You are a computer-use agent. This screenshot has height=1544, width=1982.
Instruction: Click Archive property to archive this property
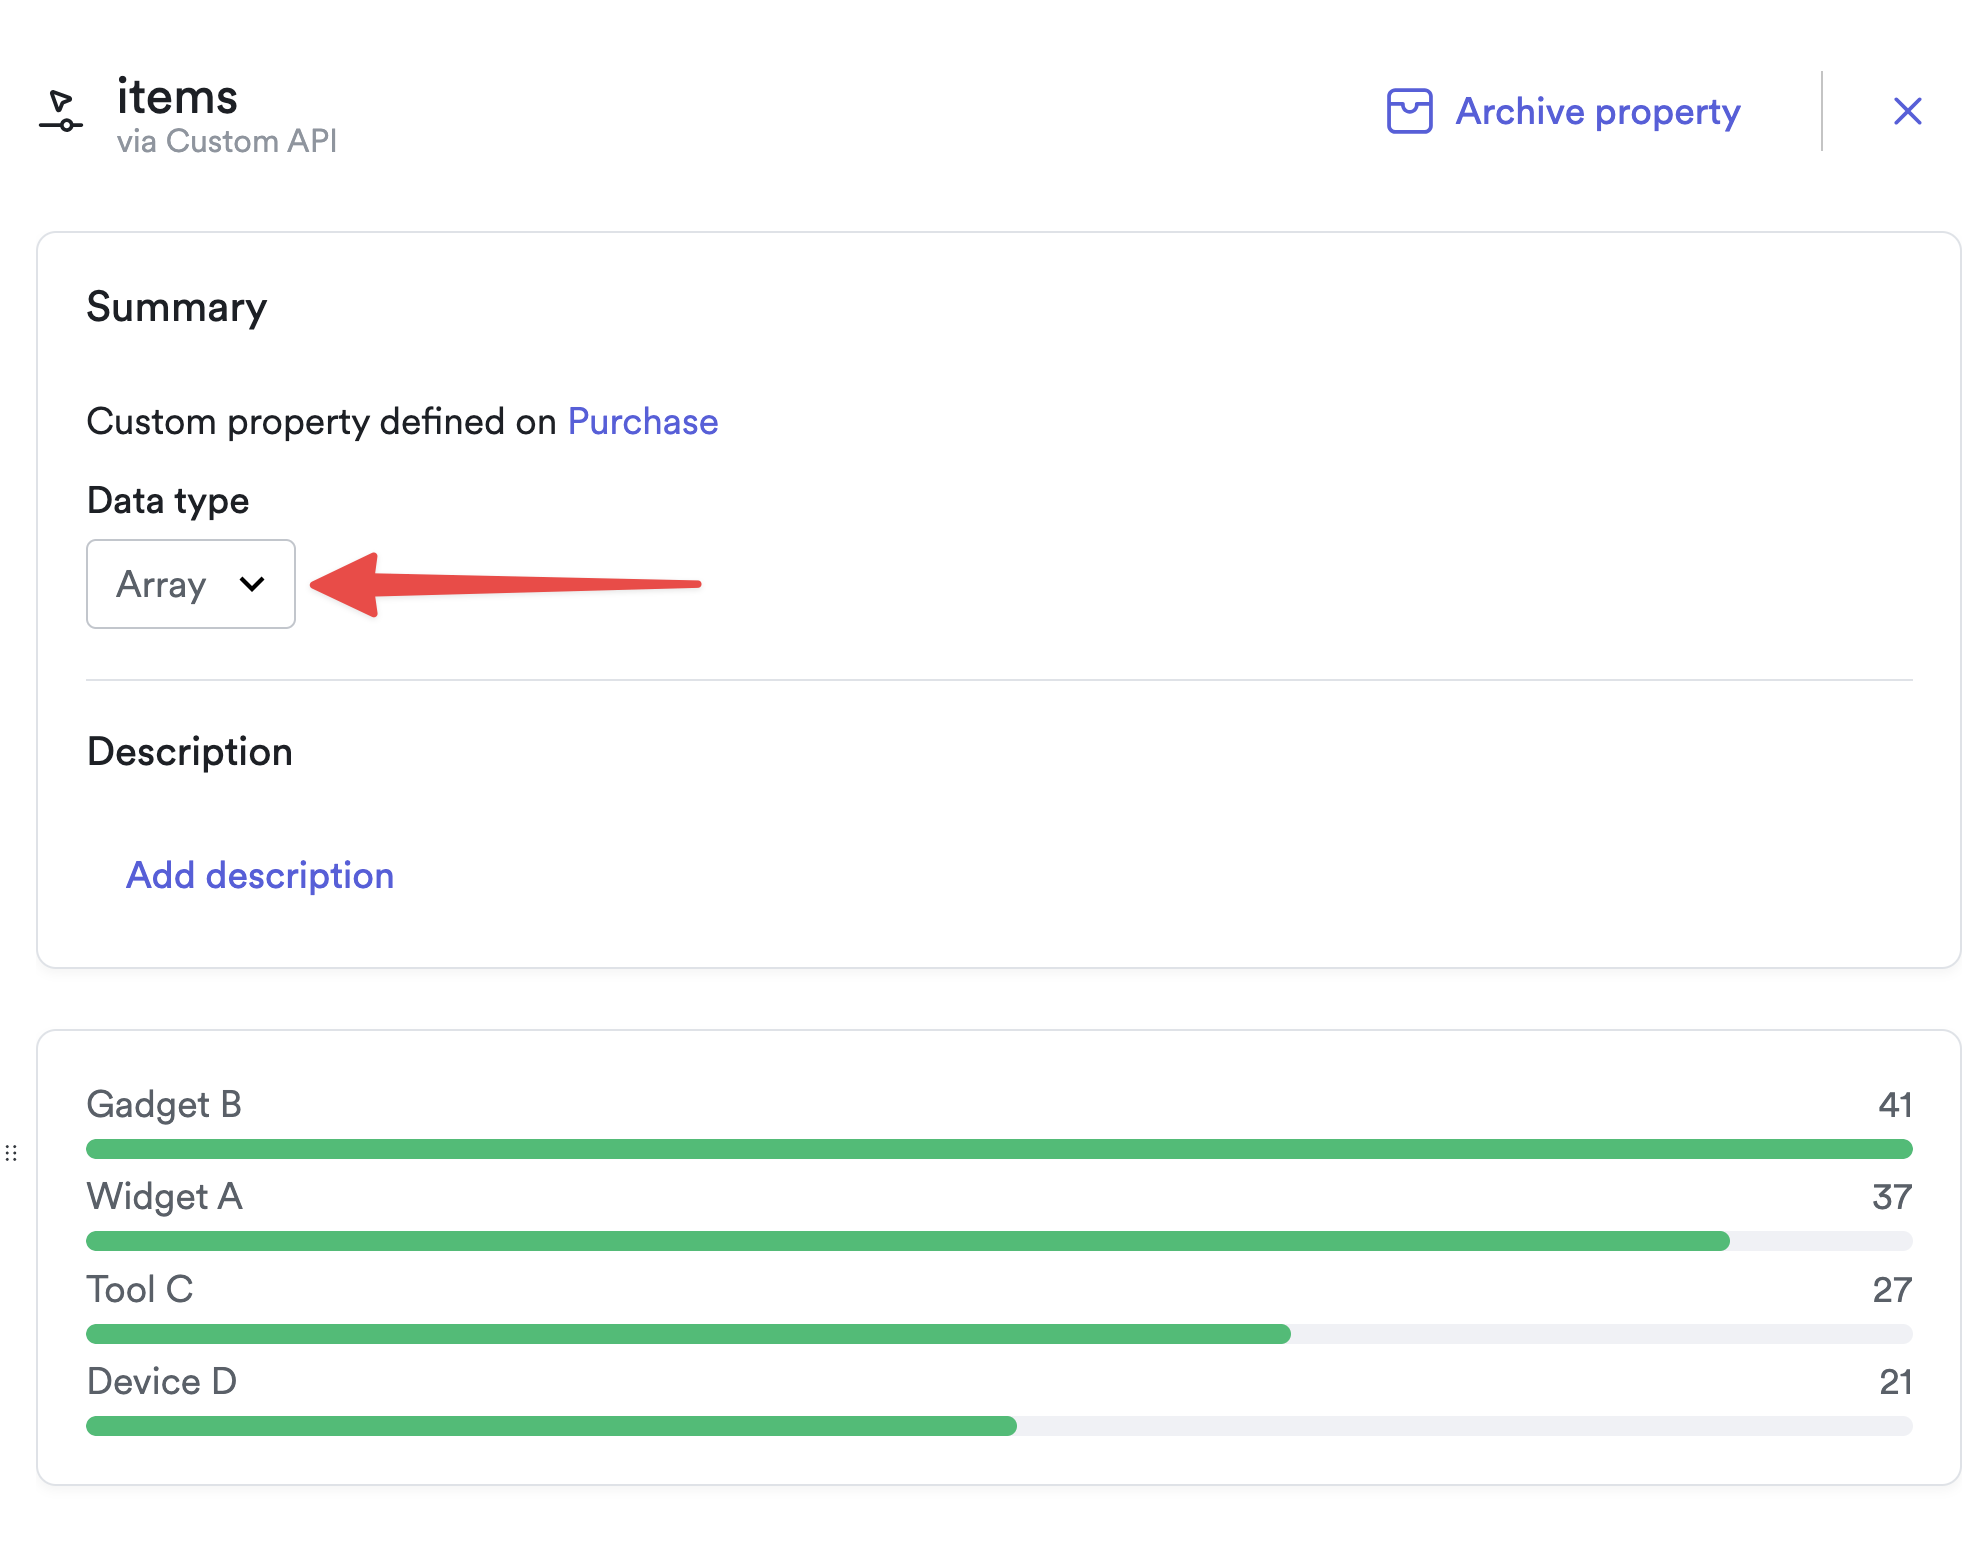click(x=1597, y=112)
